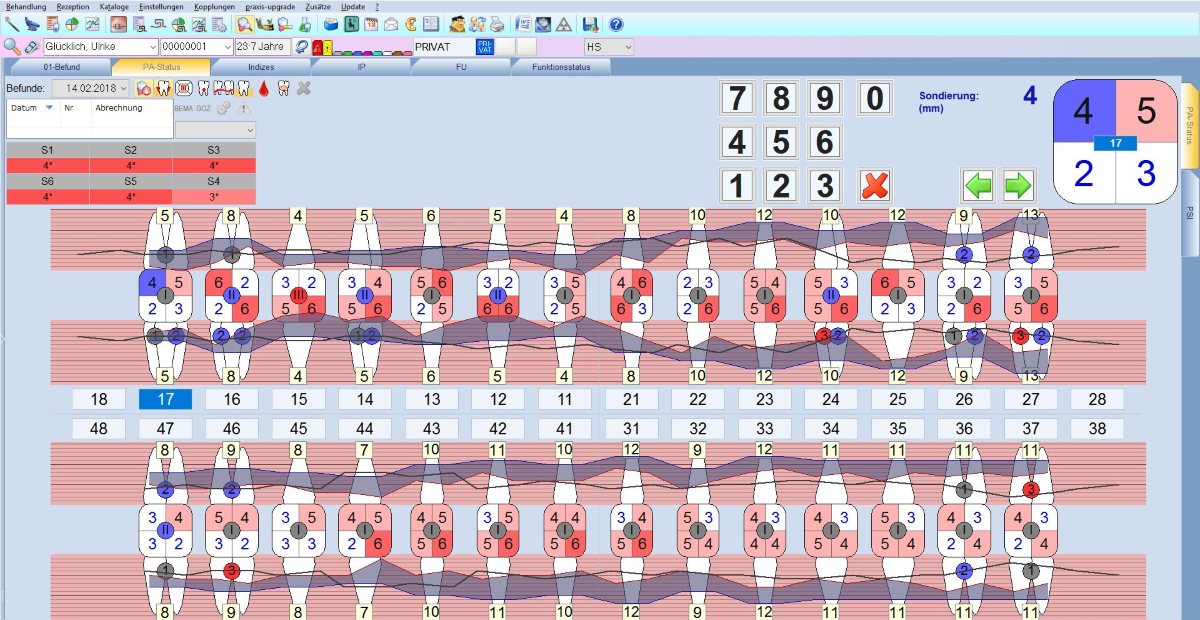This screenshot has width=1200, height=620.
Task: Toggle the PRIVAT insurance badge
Action: (x=484, y=47)
